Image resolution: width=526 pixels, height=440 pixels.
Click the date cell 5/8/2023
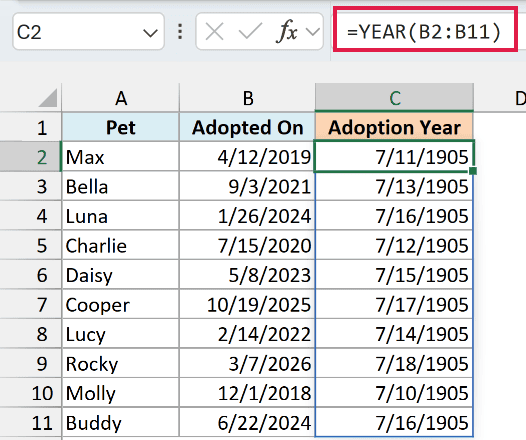point(248,275)
